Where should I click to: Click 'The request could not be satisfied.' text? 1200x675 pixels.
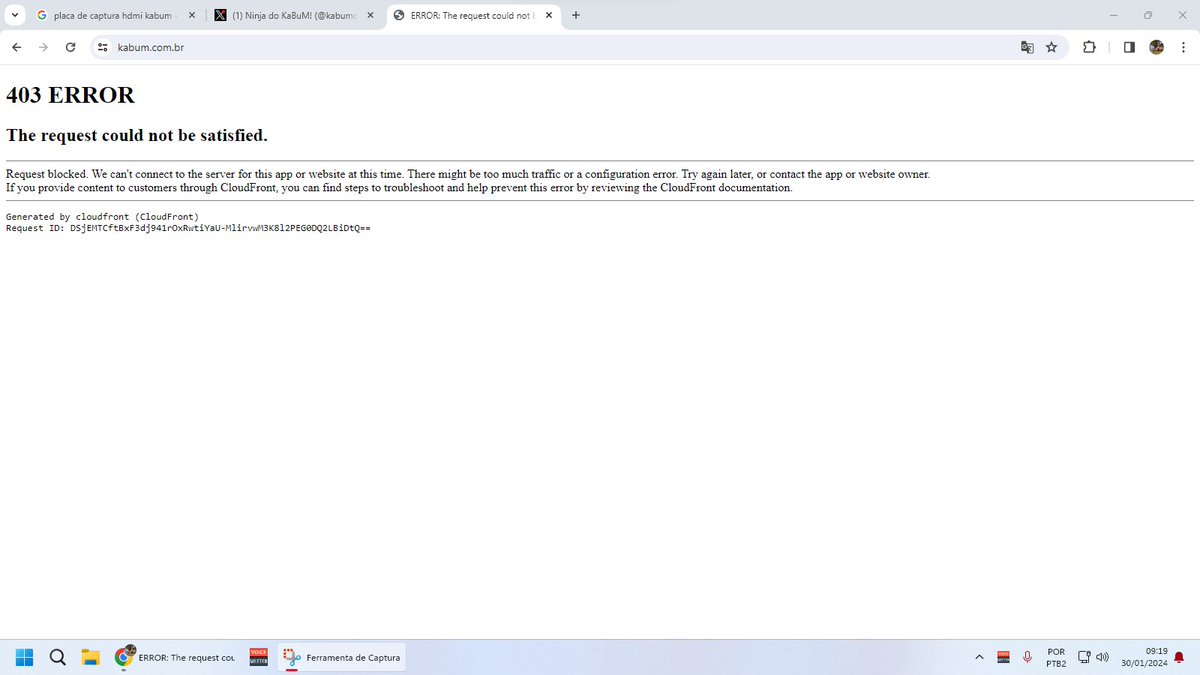pos(137,135)
